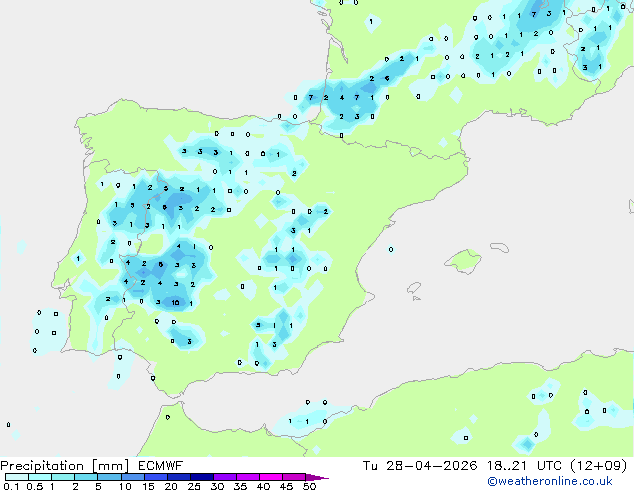Select the 2–5 mm legend color box
634x490 pixels.
(x=86, y=477)
